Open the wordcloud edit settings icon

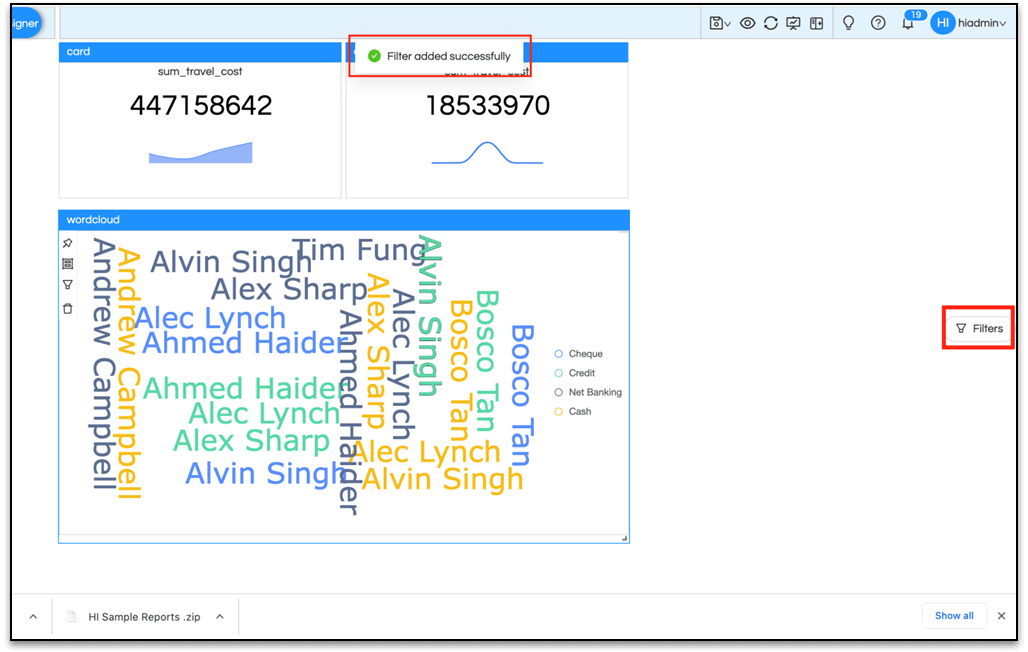pos(68,264)
